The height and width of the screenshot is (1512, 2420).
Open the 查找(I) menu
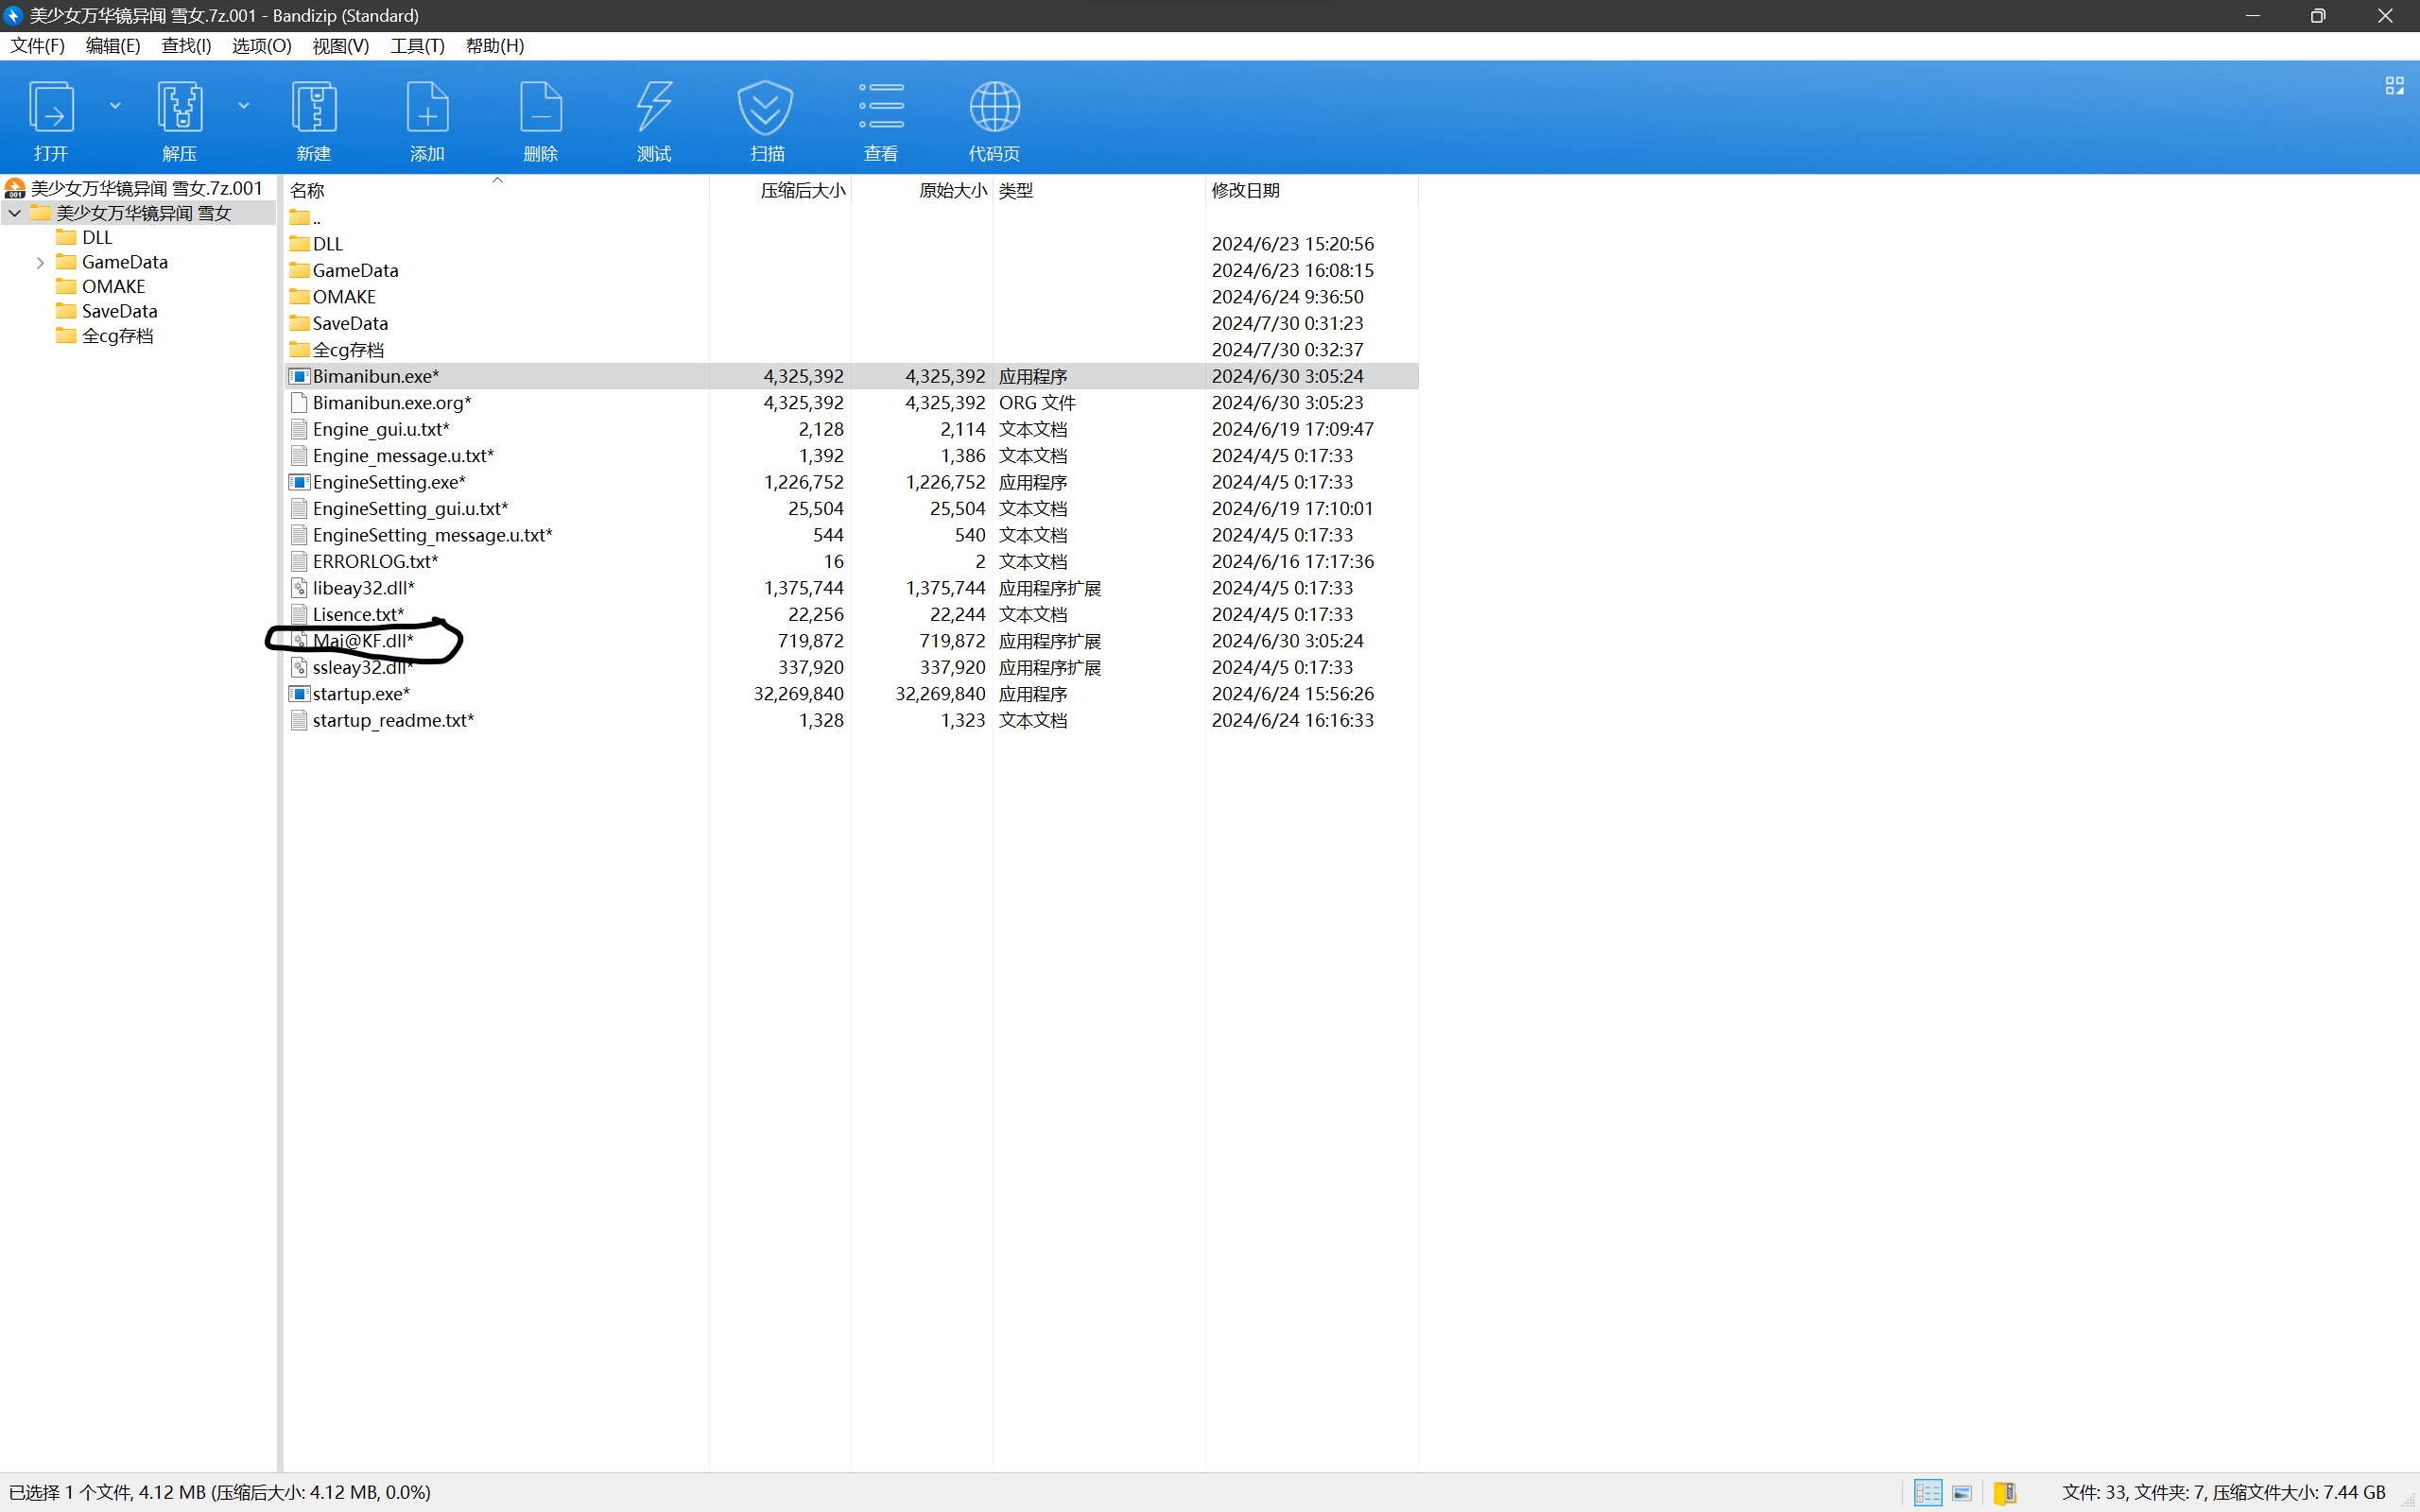click(x=186, y=46)
